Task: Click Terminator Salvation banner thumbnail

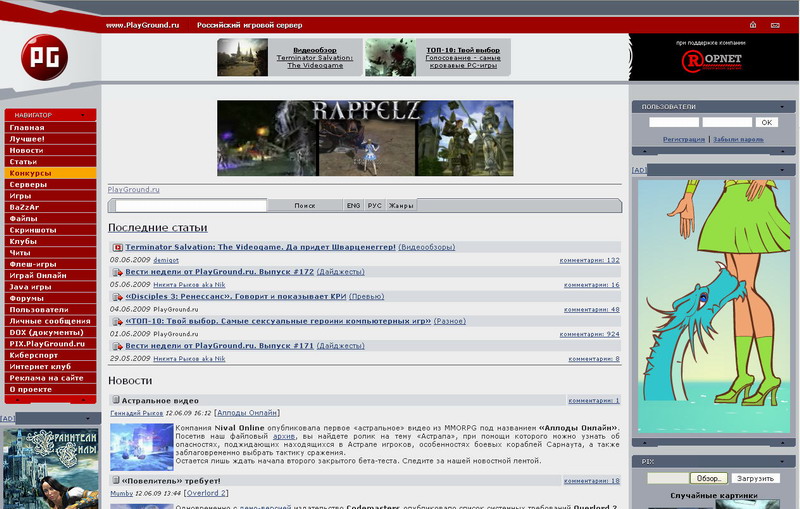Action: pos(242,58)
